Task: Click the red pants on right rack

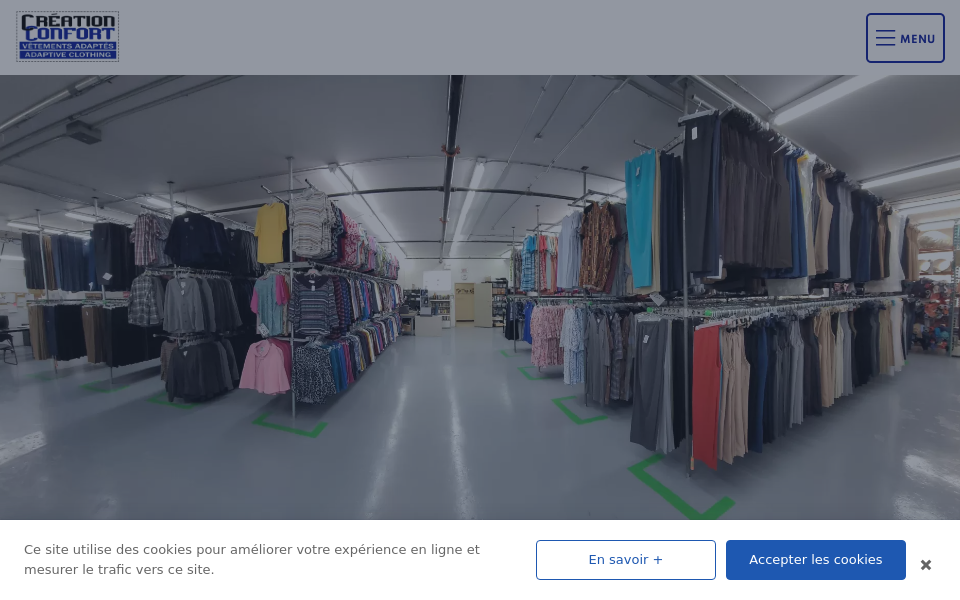Action: [x=706, y=390]
